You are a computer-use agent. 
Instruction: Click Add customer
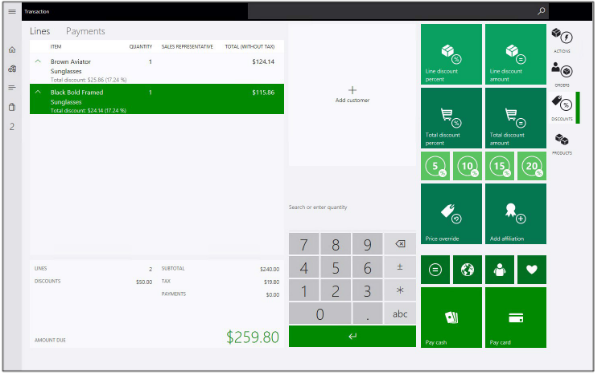tap(352, 94)
